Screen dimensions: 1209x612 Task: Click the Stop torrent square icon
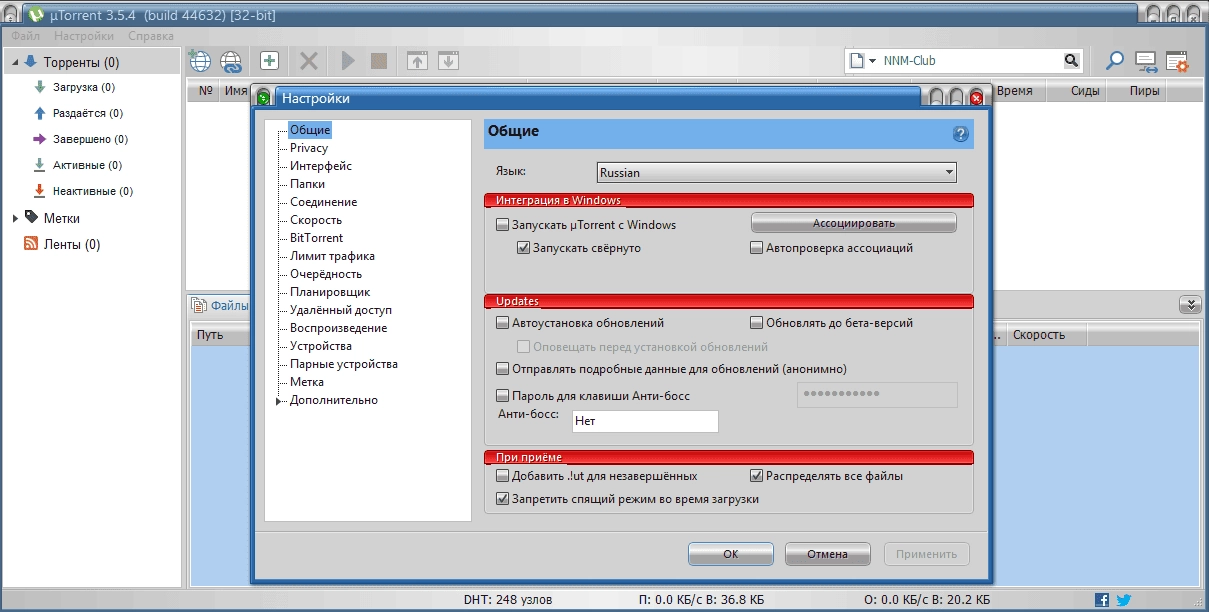[x=379, y=61]
